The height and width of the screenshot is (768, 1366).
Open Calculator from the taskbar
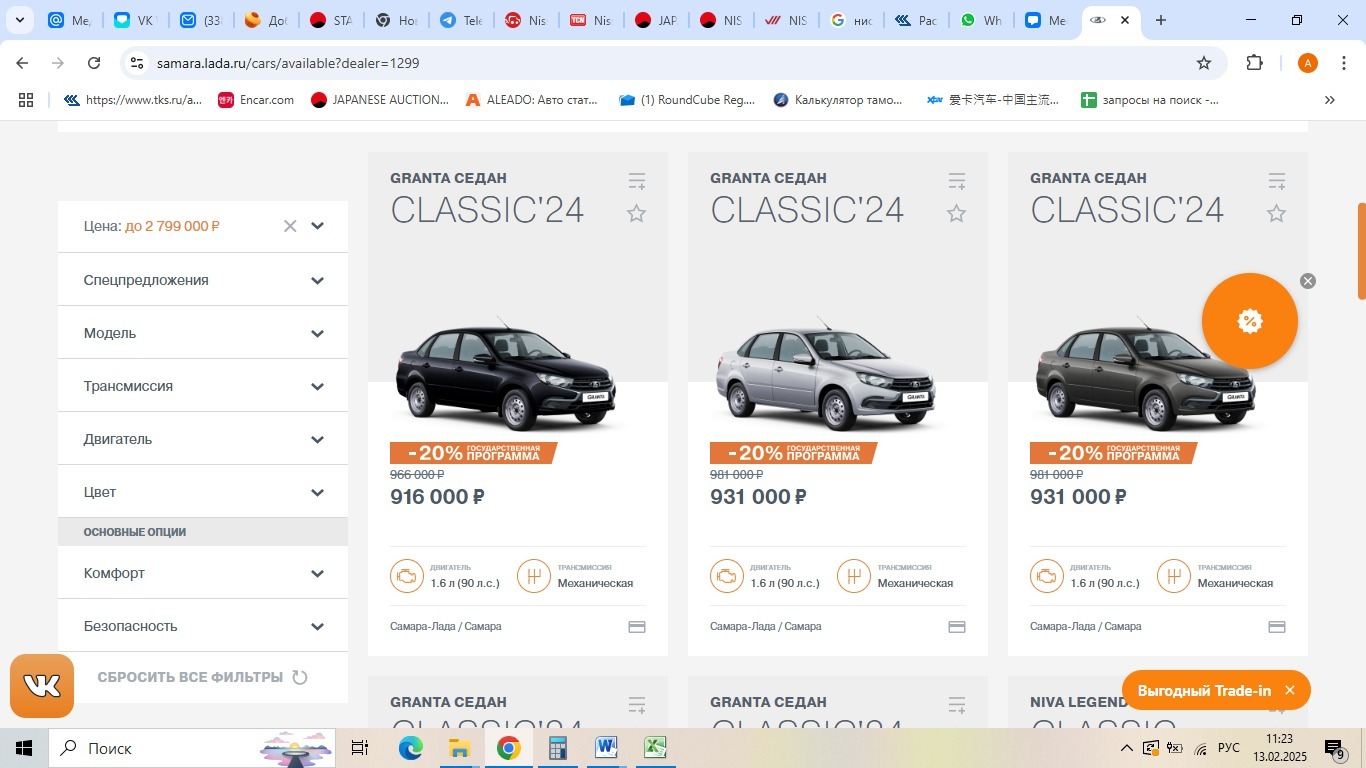(x=558, y=748)
